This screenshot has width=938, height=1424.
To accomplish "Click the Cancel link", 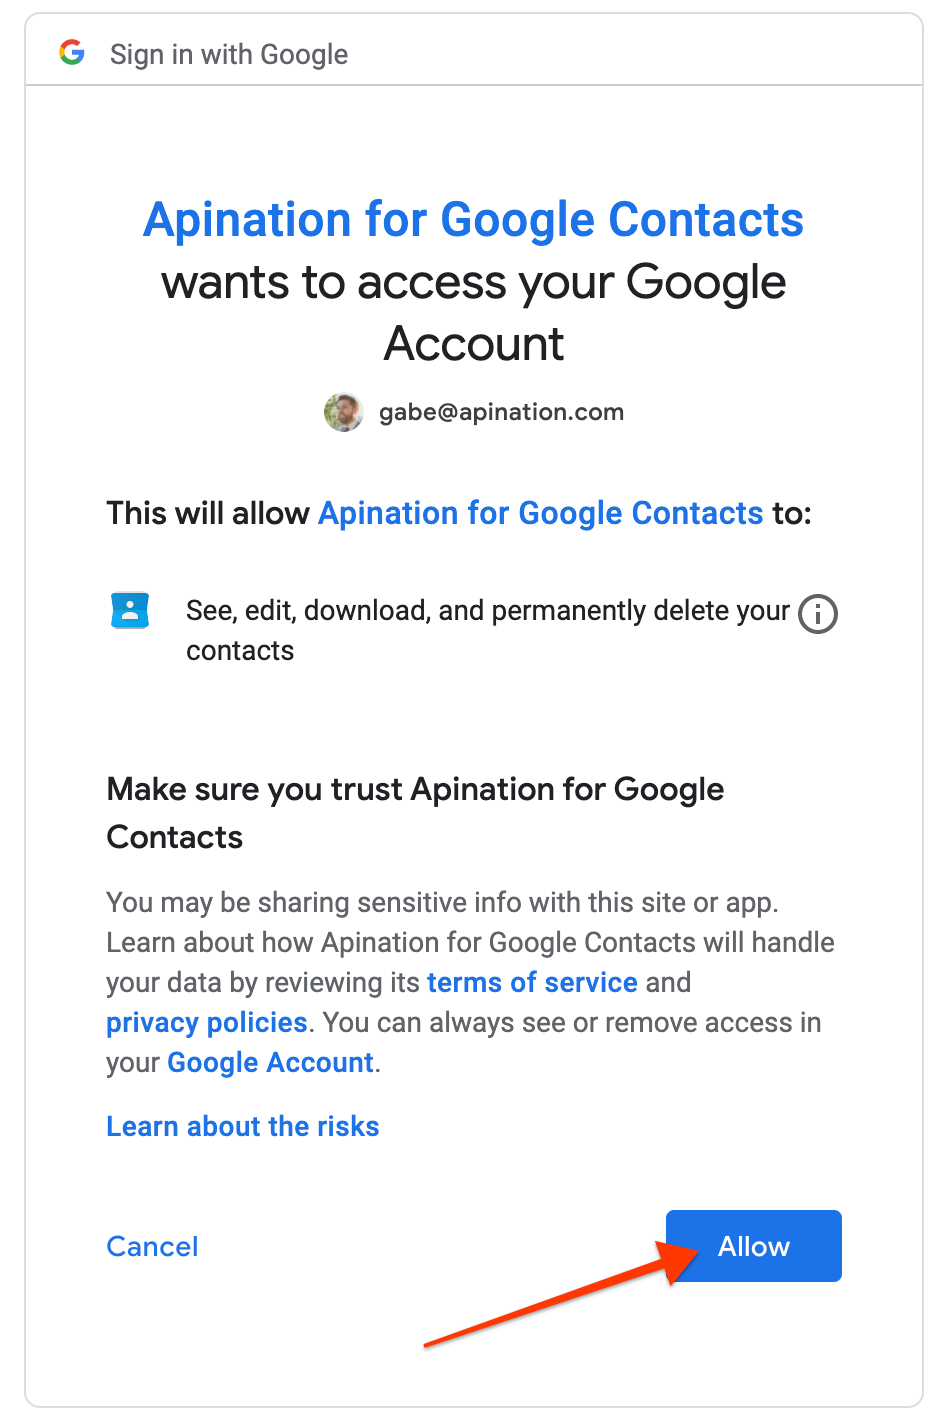I will click(x=152, y=1246).
